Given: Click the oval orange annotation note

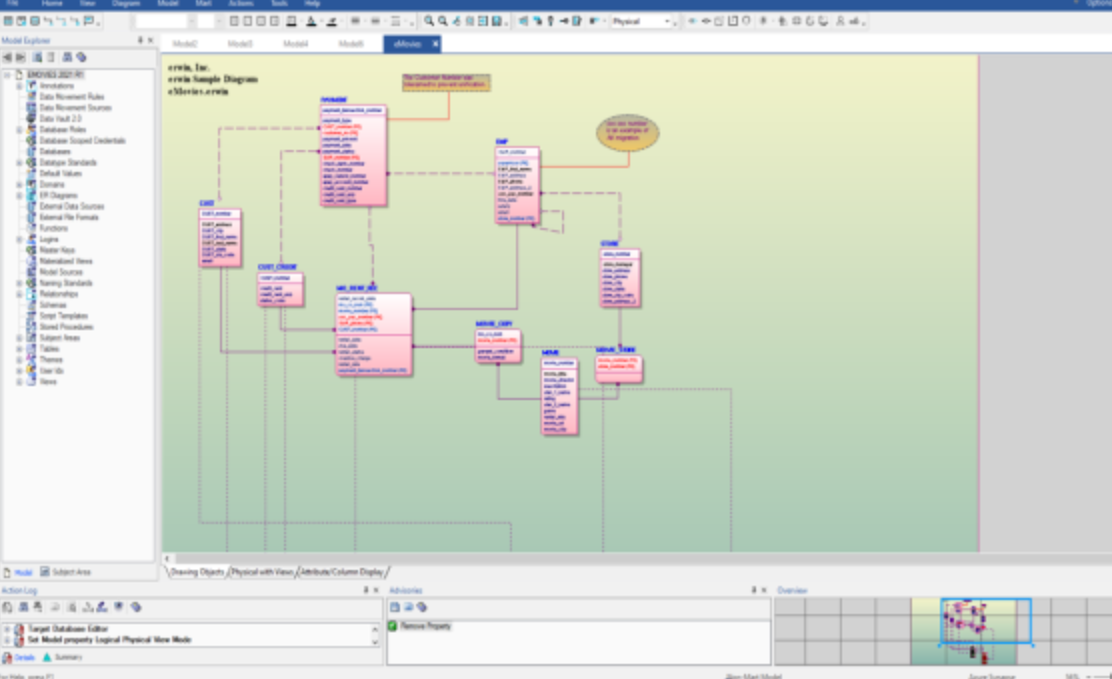Looking at the screenshot, I should (x=628, y=133).
